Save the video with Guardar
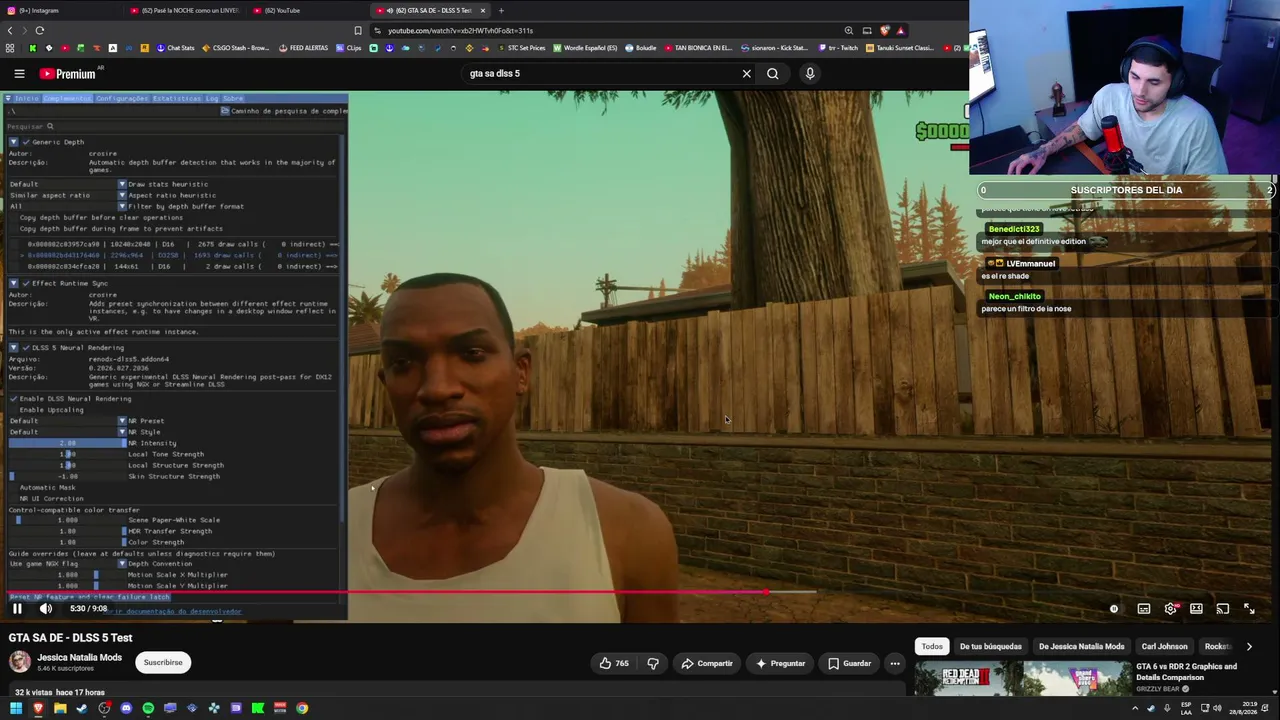The image size is (1280, 720). 848,663
